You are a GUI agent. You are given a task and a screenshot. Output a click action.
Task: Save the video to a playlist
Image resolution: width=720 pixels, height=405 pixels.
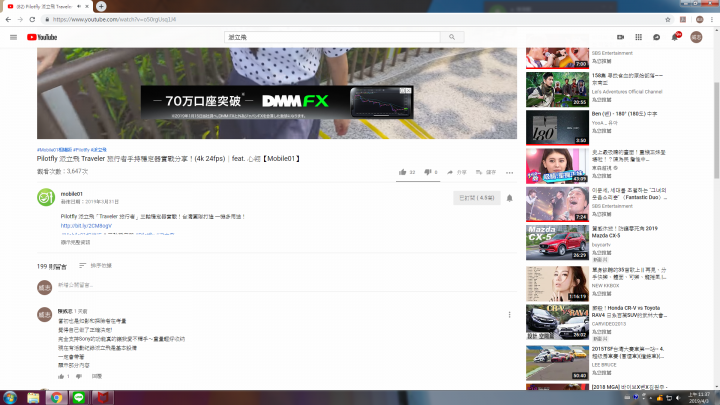pos(486,172)
